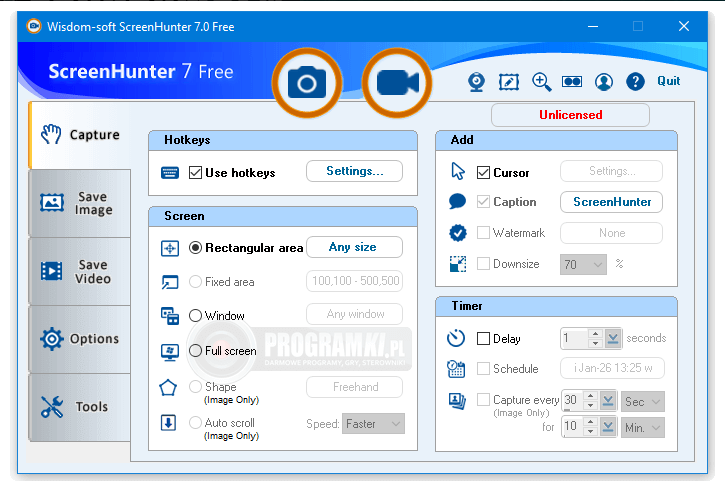Screen dimensions: 725x490
Task: Click the delay stopwatch icon
Action: (456, 338)
